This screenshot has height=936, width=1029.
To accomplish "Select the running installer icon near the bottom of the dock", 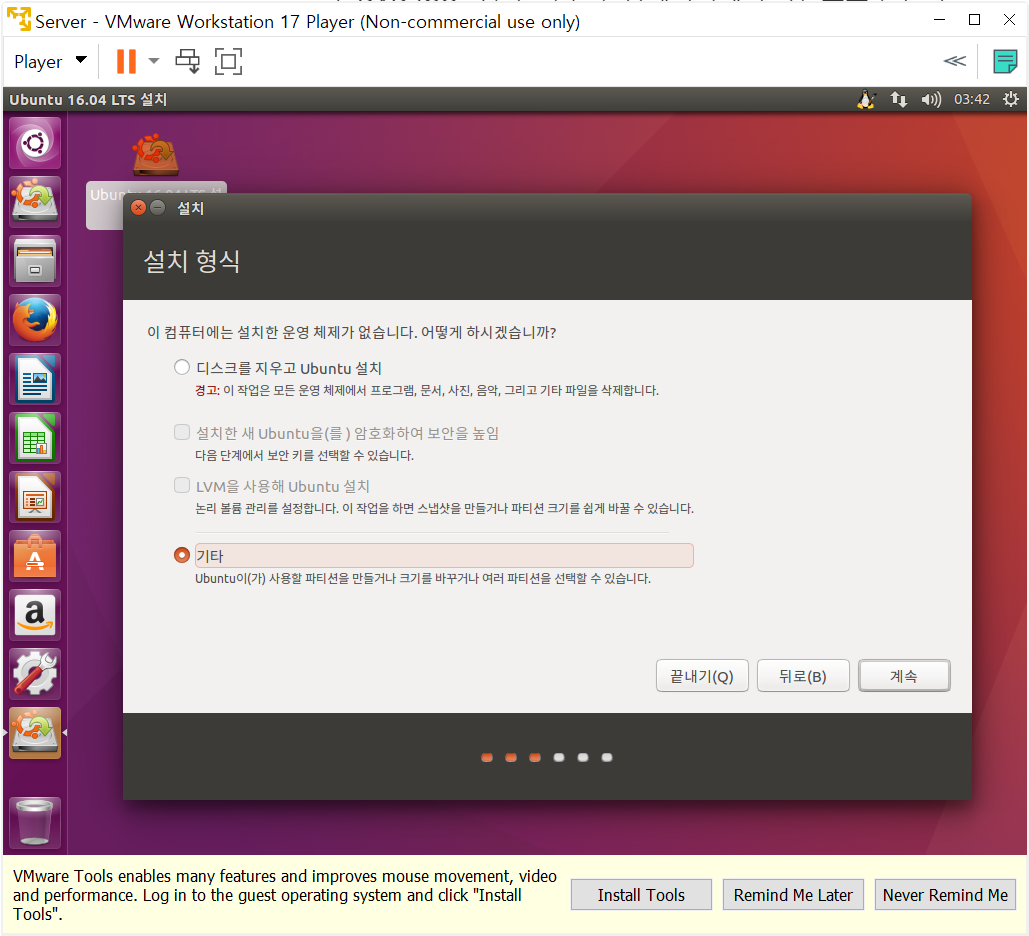I will tap(35, 733).
